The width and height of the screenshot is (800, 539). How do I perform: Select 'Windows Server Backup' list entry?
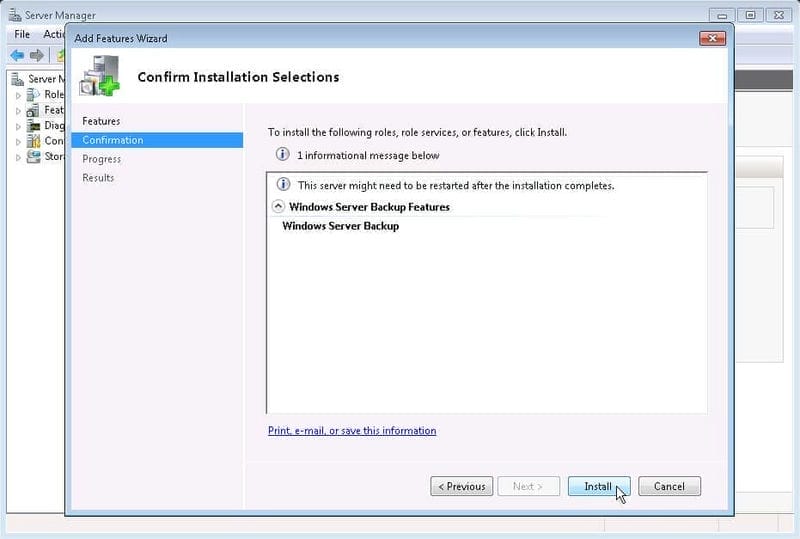[340, 226]
